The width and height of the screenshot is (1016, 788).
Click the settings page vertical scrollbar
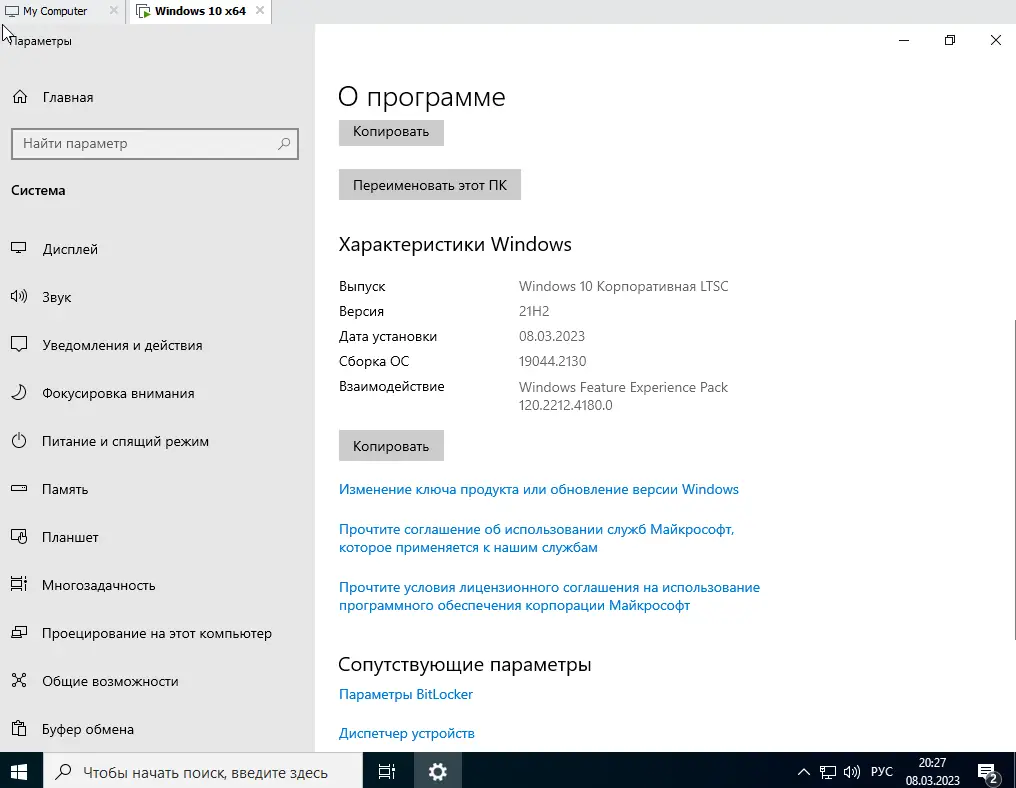click(1013, 480)
